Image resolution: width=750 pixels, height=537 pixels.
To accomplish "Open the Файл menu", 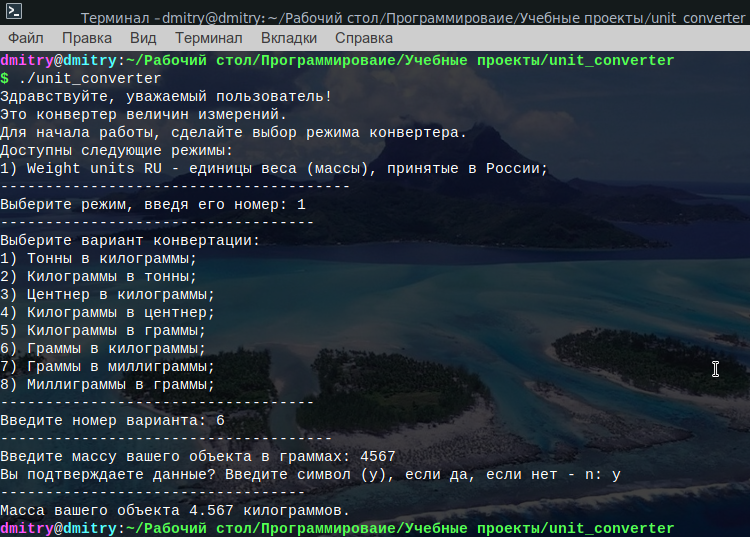I will [x=26, y=38].
